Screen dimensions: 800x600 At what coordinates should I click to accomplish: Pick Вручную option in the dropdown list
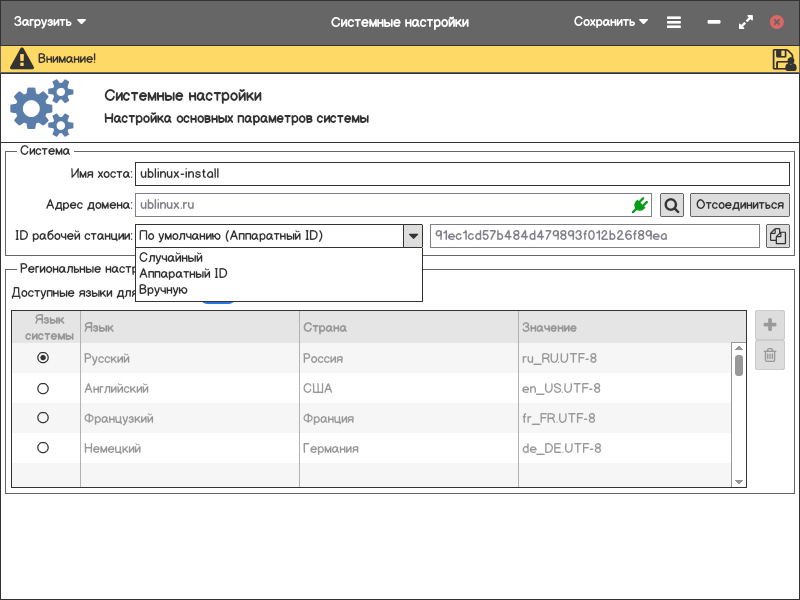pyautogui.click(x=163, y=289)
